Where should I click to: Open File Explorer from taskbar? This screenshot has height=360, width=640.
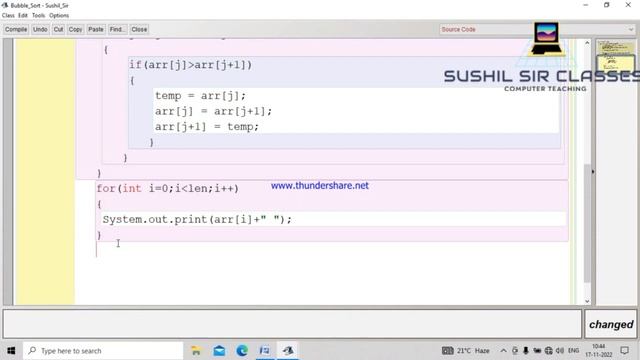coord(196,351)
